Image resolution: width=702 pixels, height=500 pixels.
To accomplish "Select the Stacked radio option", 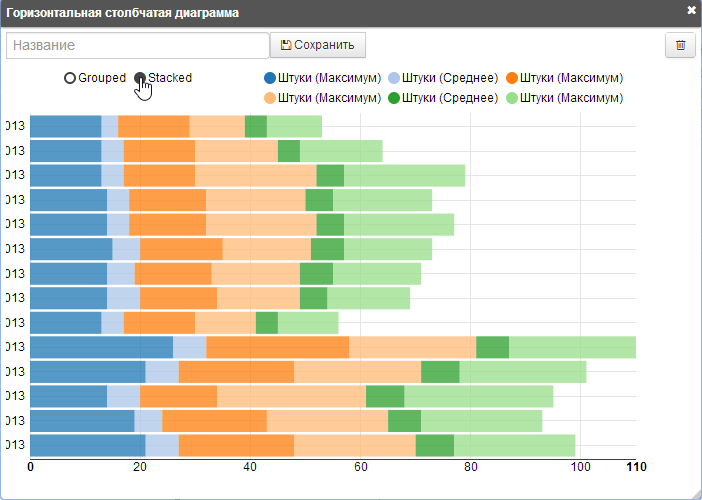I will [x=140, y=78].
